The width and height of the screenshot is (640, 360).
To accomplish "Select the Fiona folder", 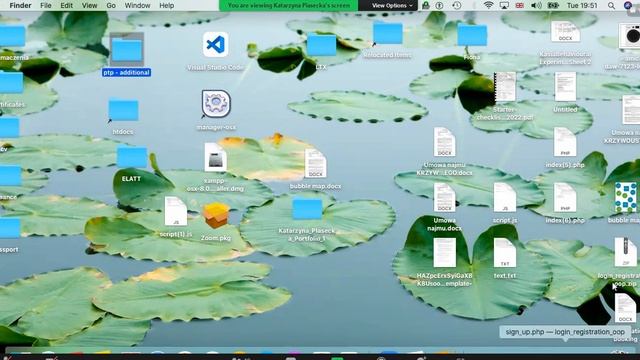I will point(472,35).
